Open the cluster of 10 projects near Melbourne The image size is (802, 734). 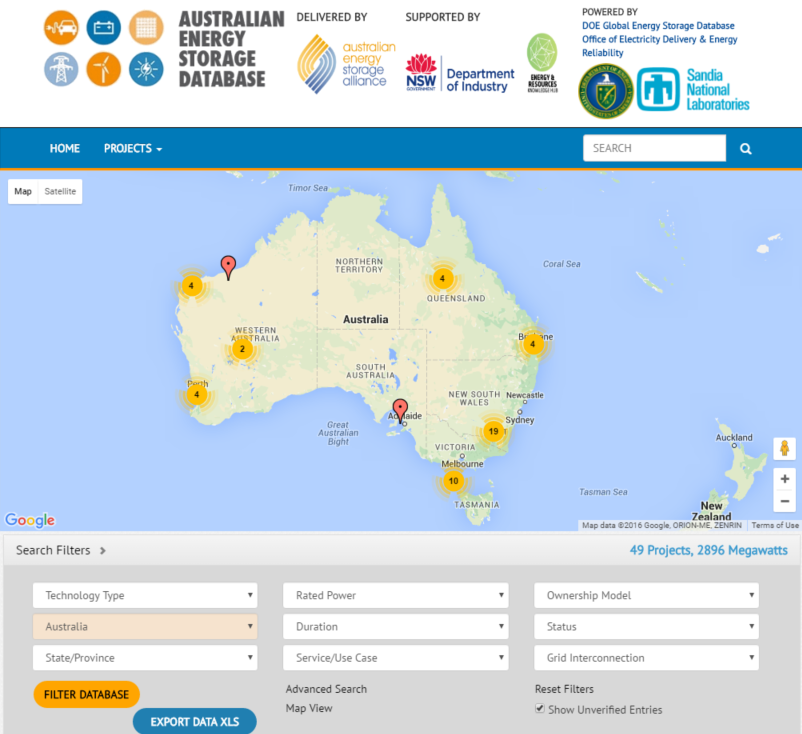pos(454,481)
